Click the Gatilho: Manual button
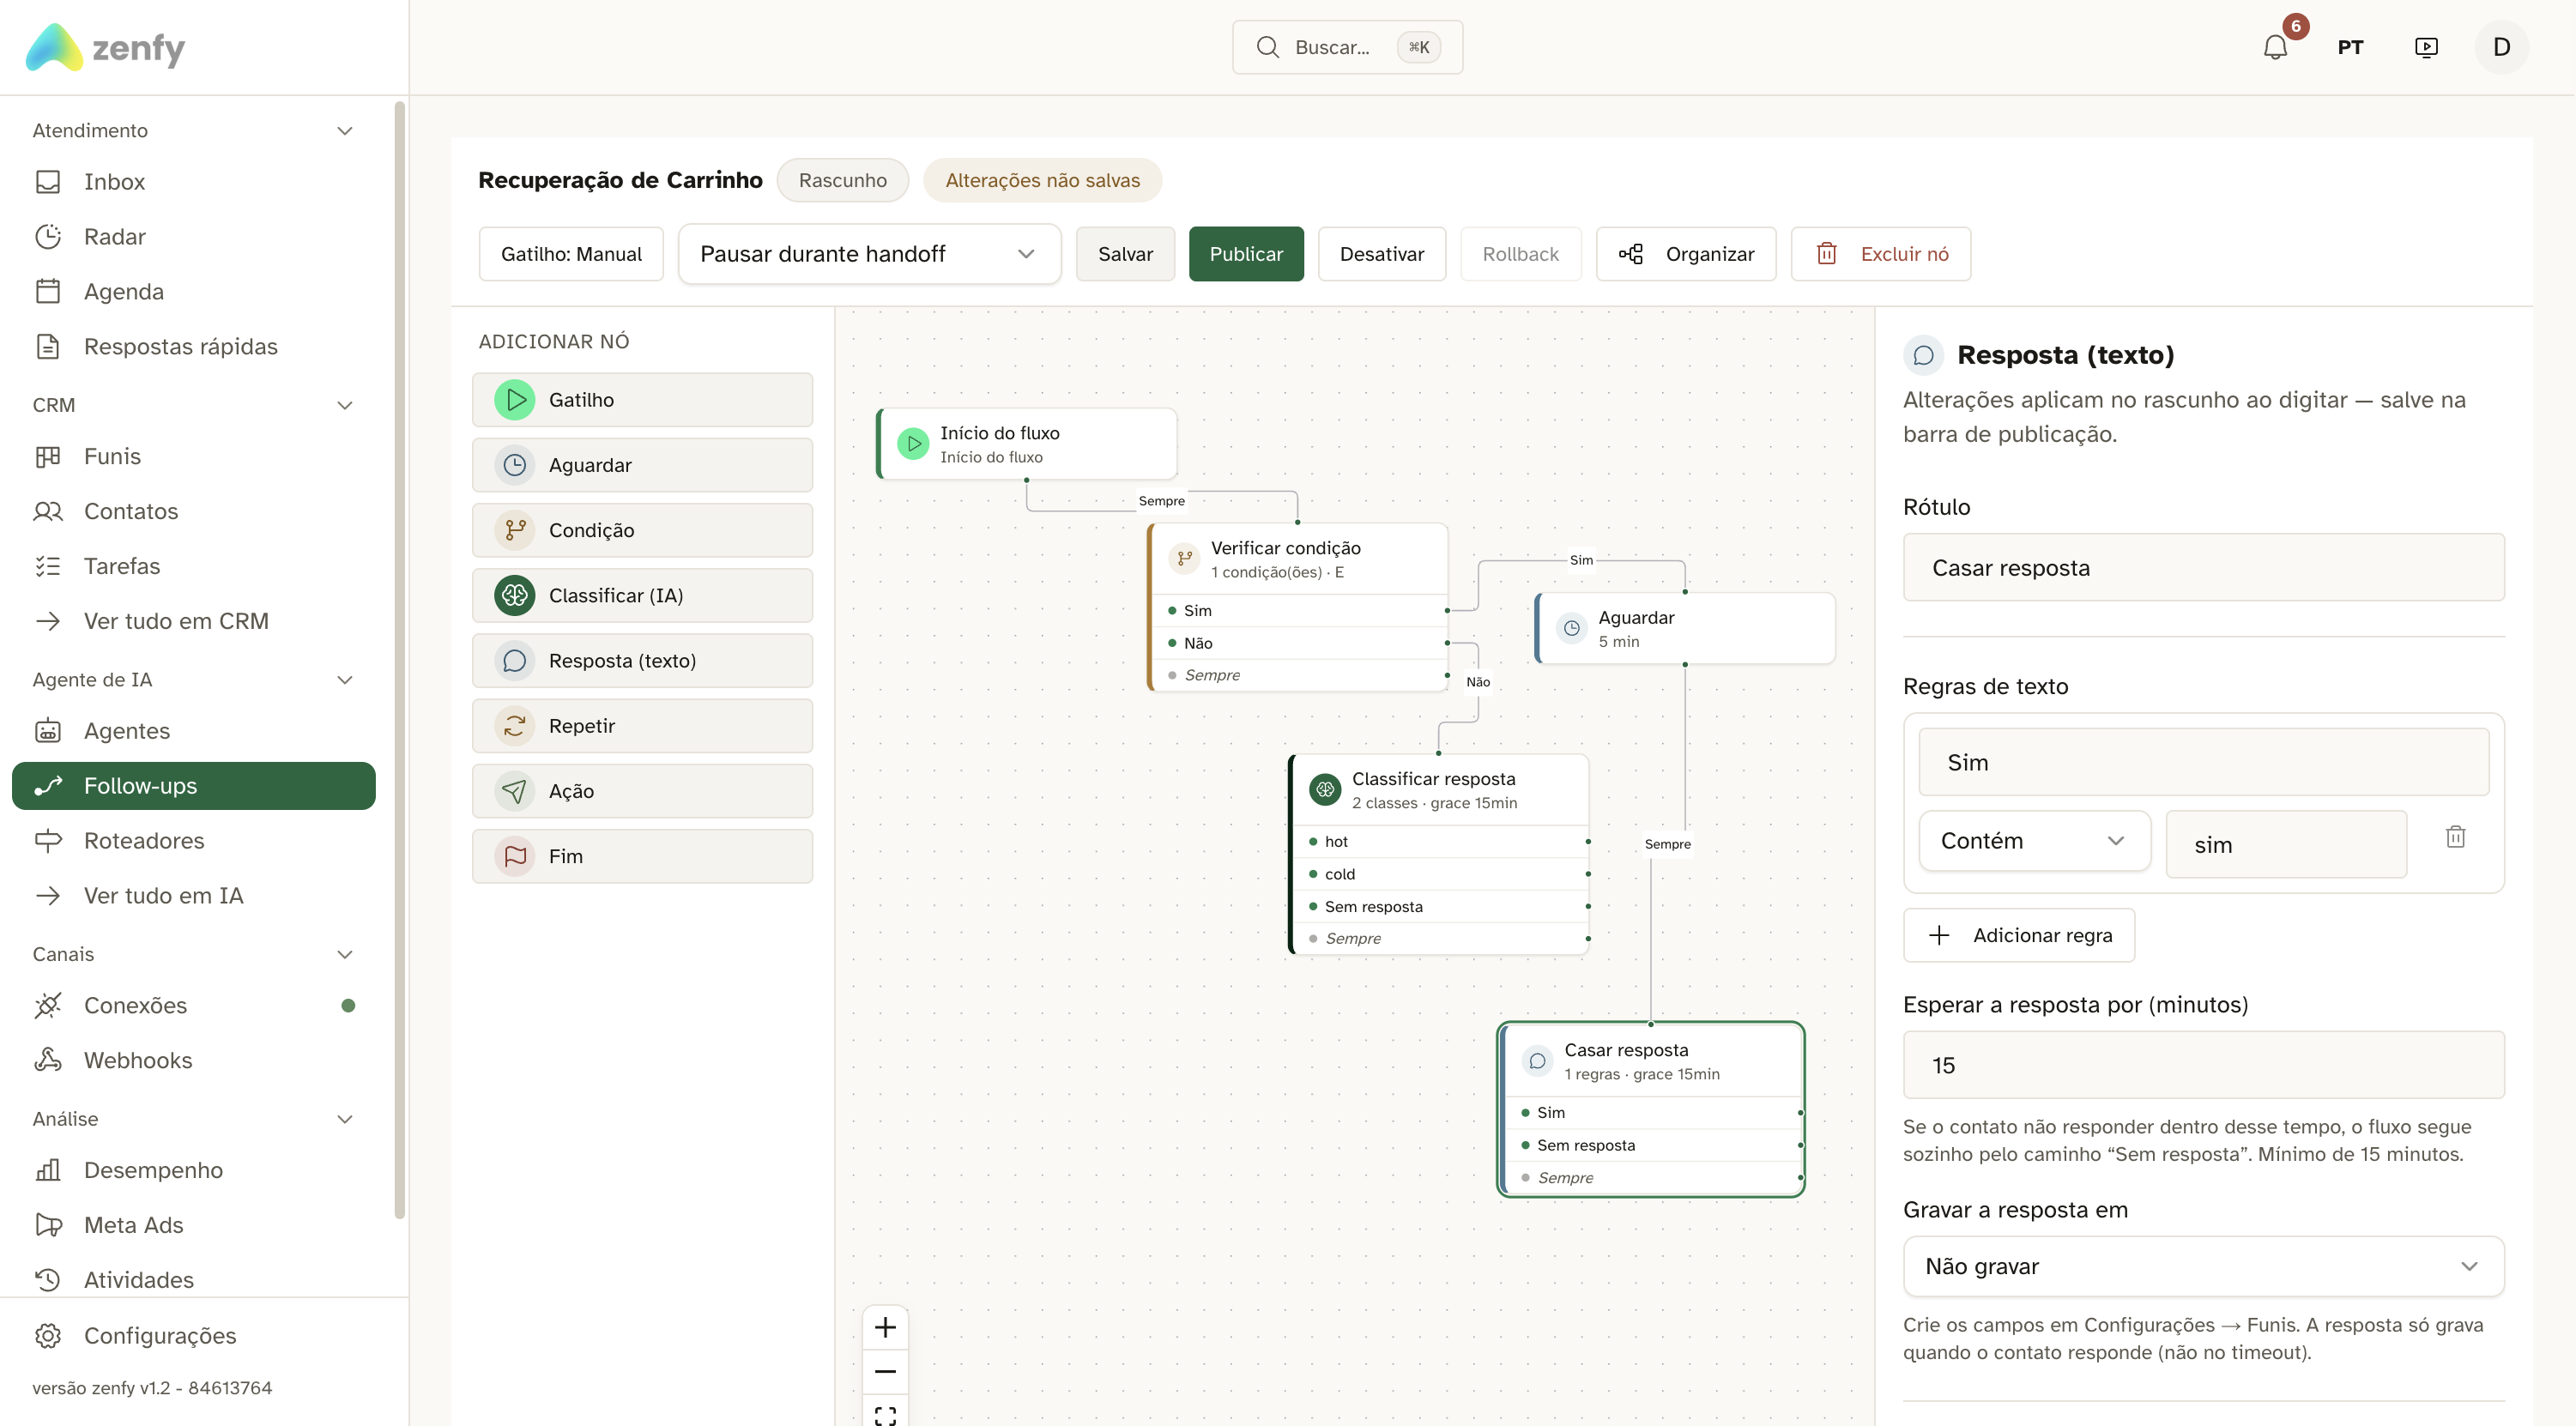This screenshot has width=2576, height=1426. point(571,254)
